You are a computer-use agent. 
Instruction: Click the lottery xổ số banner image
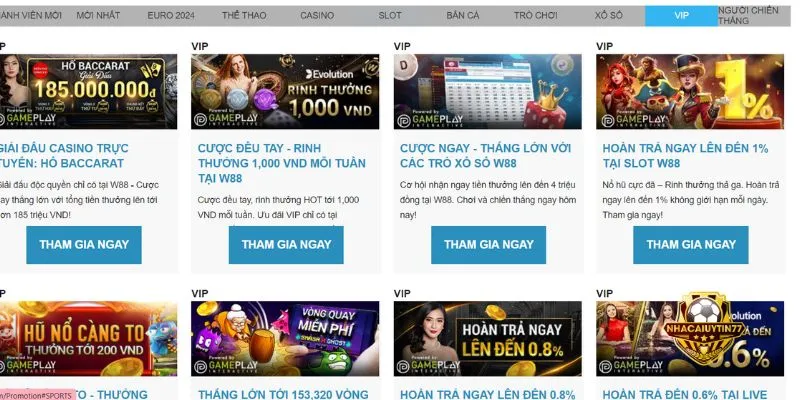(487, 91)
